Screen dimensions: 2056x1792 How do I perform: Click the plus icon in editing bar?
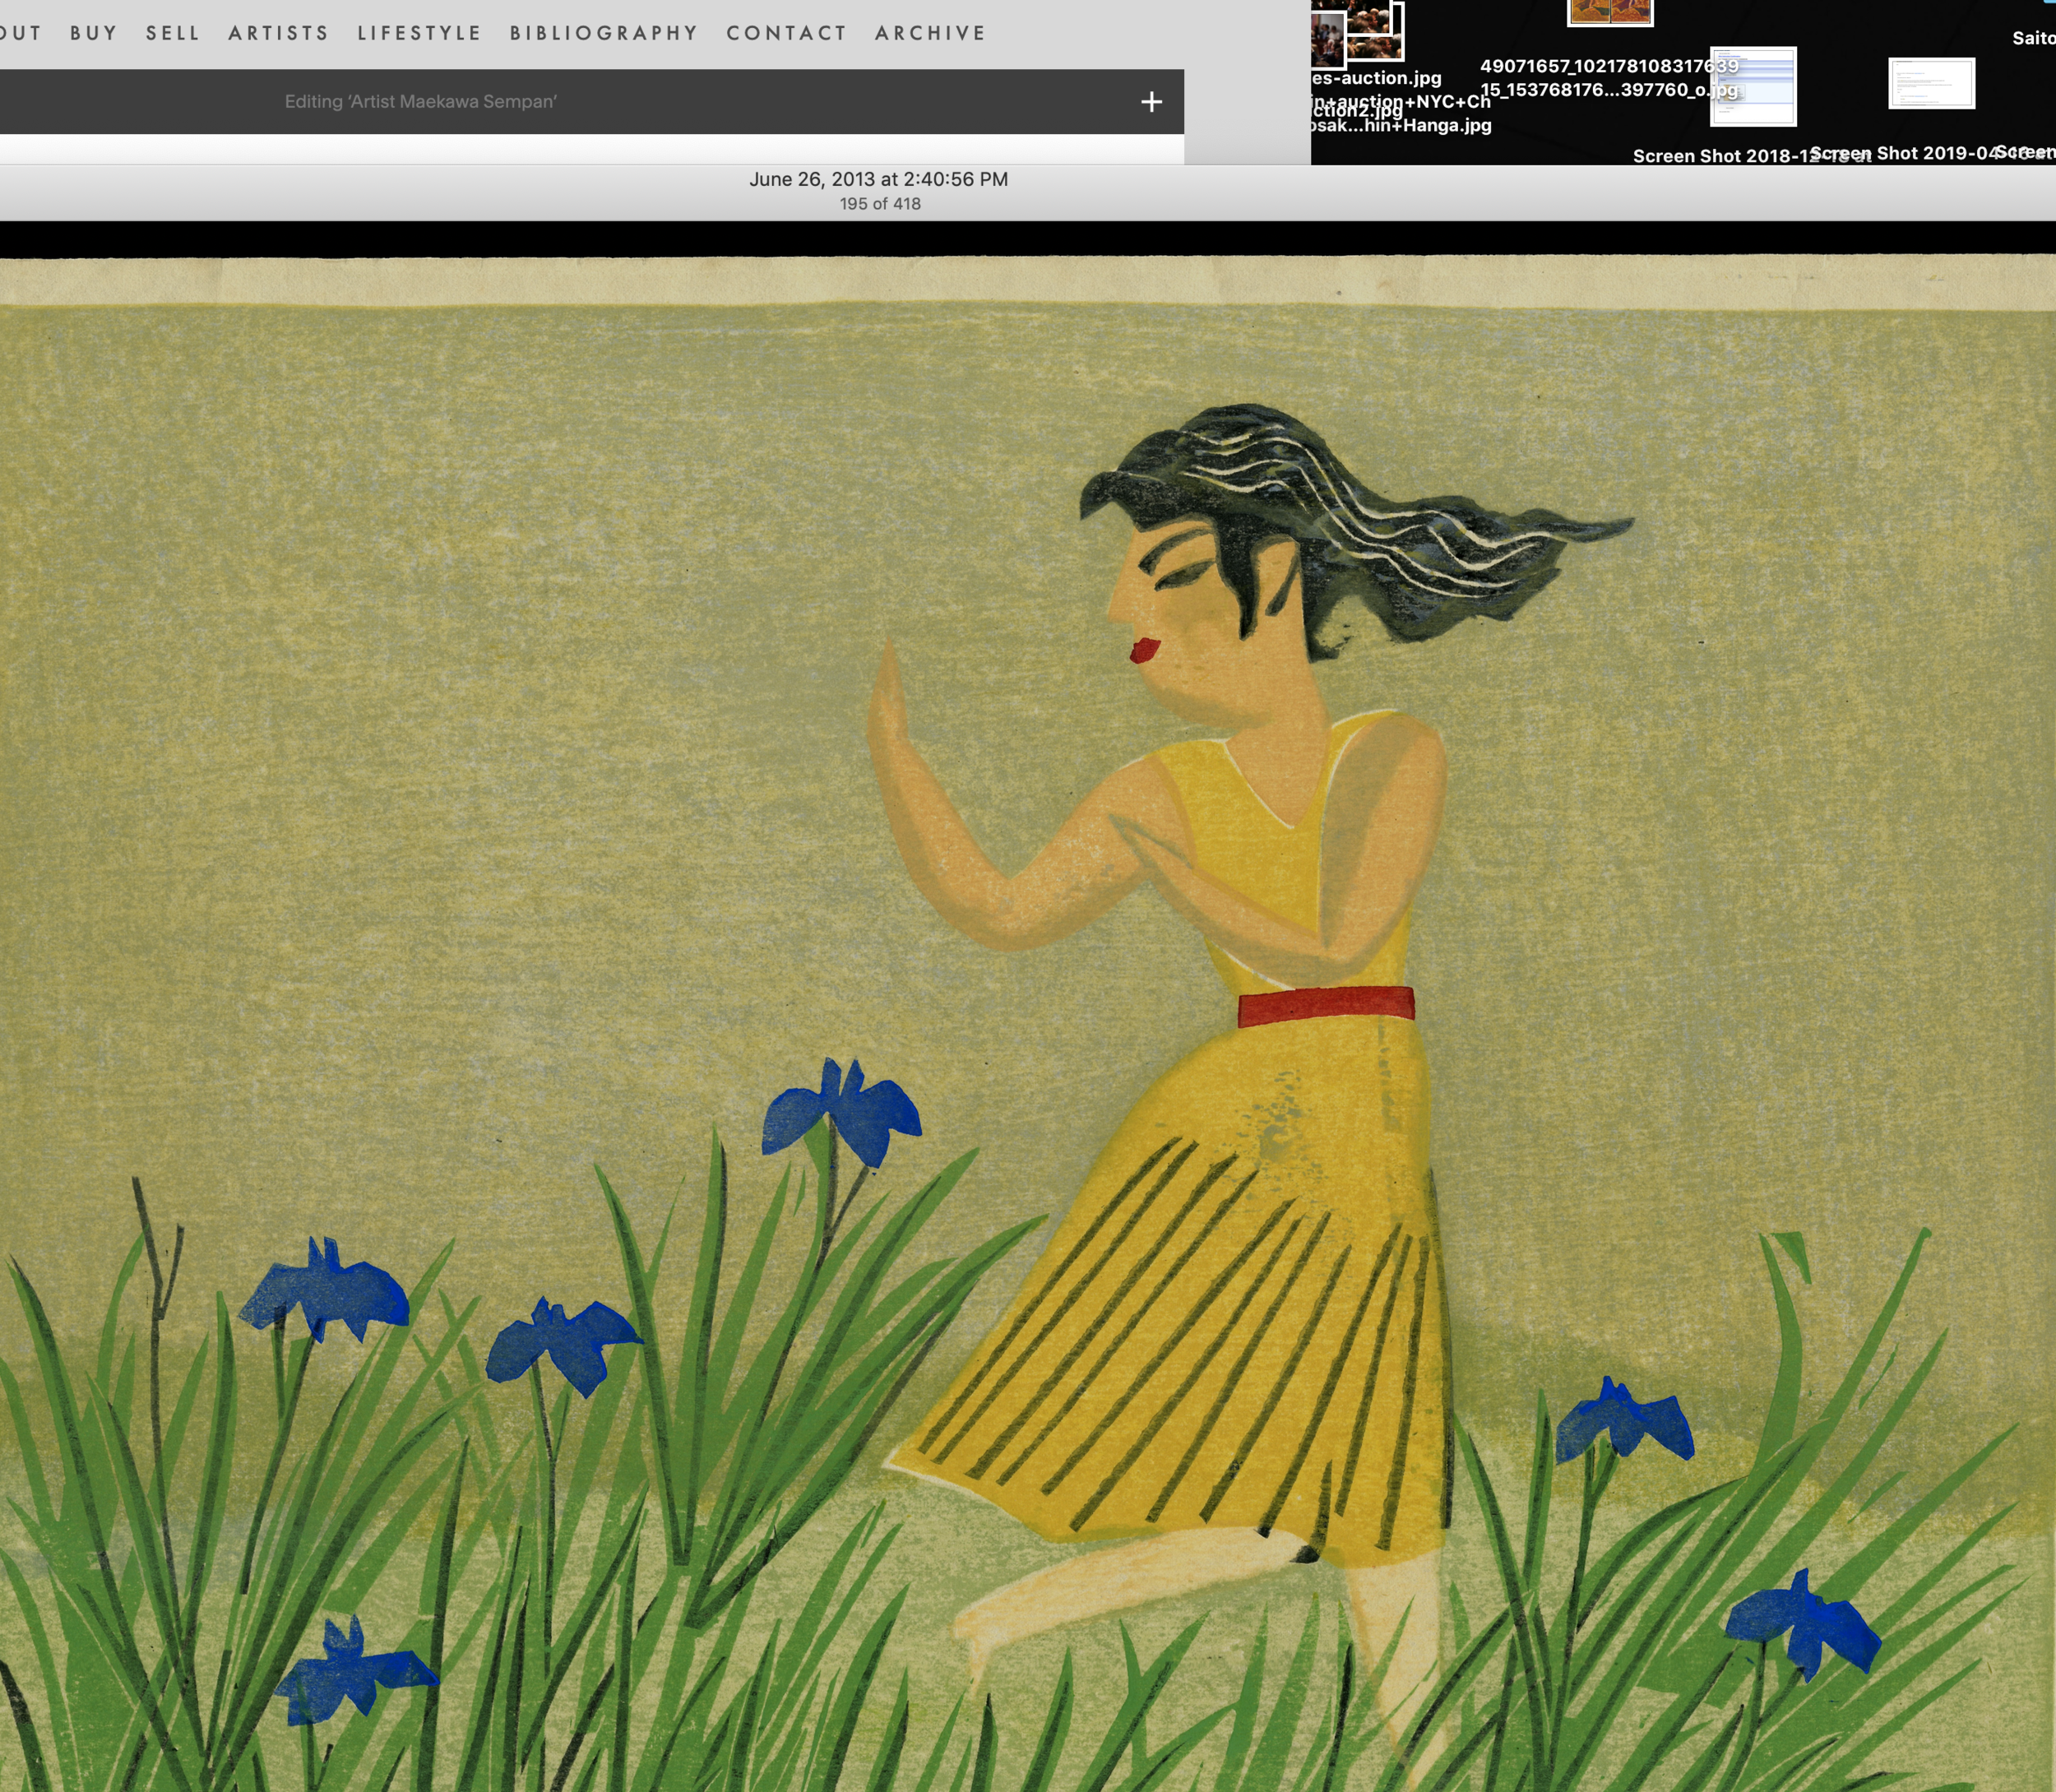tap(1151, 102)
